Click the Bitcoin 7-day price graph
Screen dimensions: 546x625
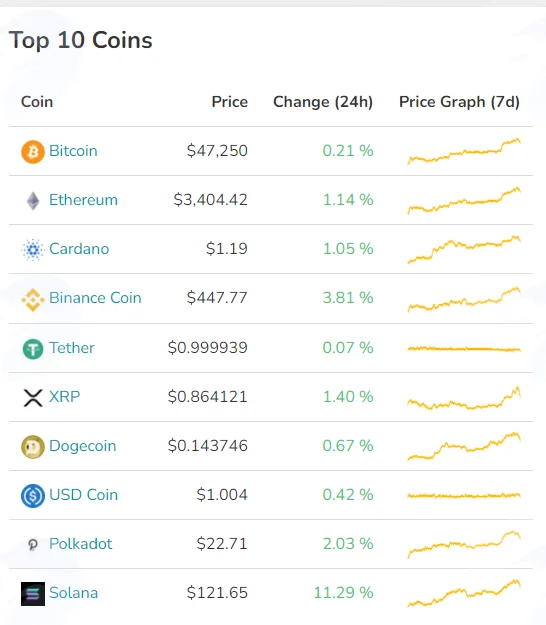point(464,151)
